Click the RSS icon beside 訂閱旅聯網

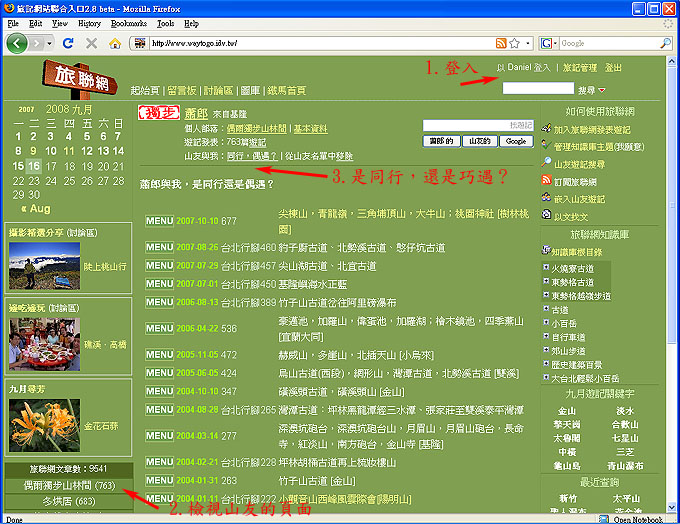click(546, 183)
